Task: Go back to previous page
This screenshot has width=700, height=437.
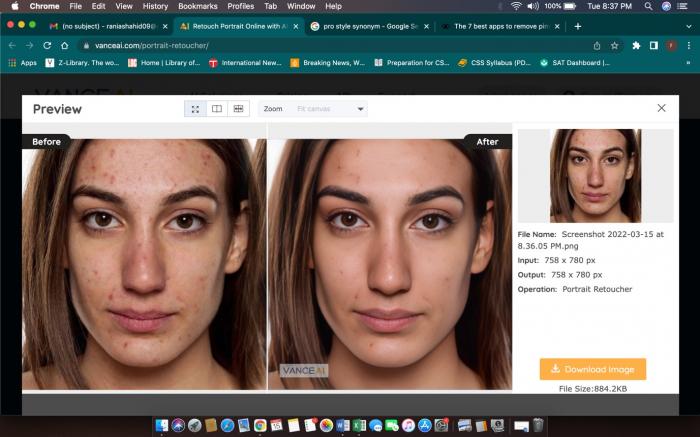Action: [x=12, y=46]
